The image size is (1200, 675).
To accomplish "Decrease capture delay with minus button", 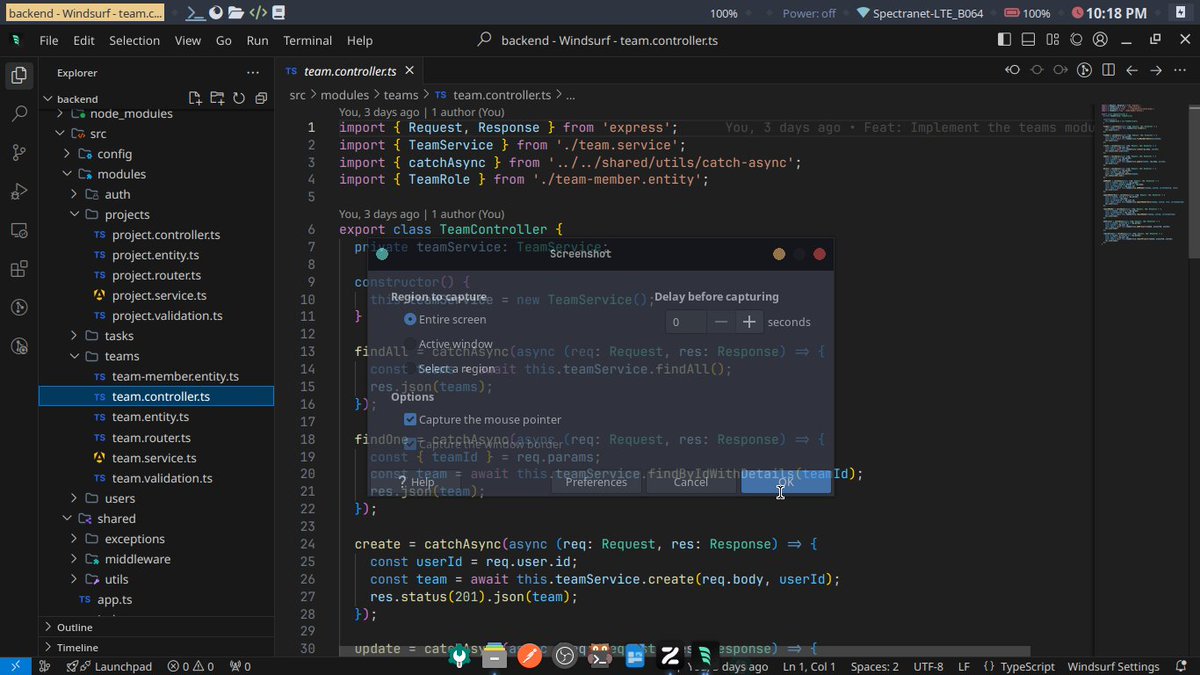I will coord(721,322).
